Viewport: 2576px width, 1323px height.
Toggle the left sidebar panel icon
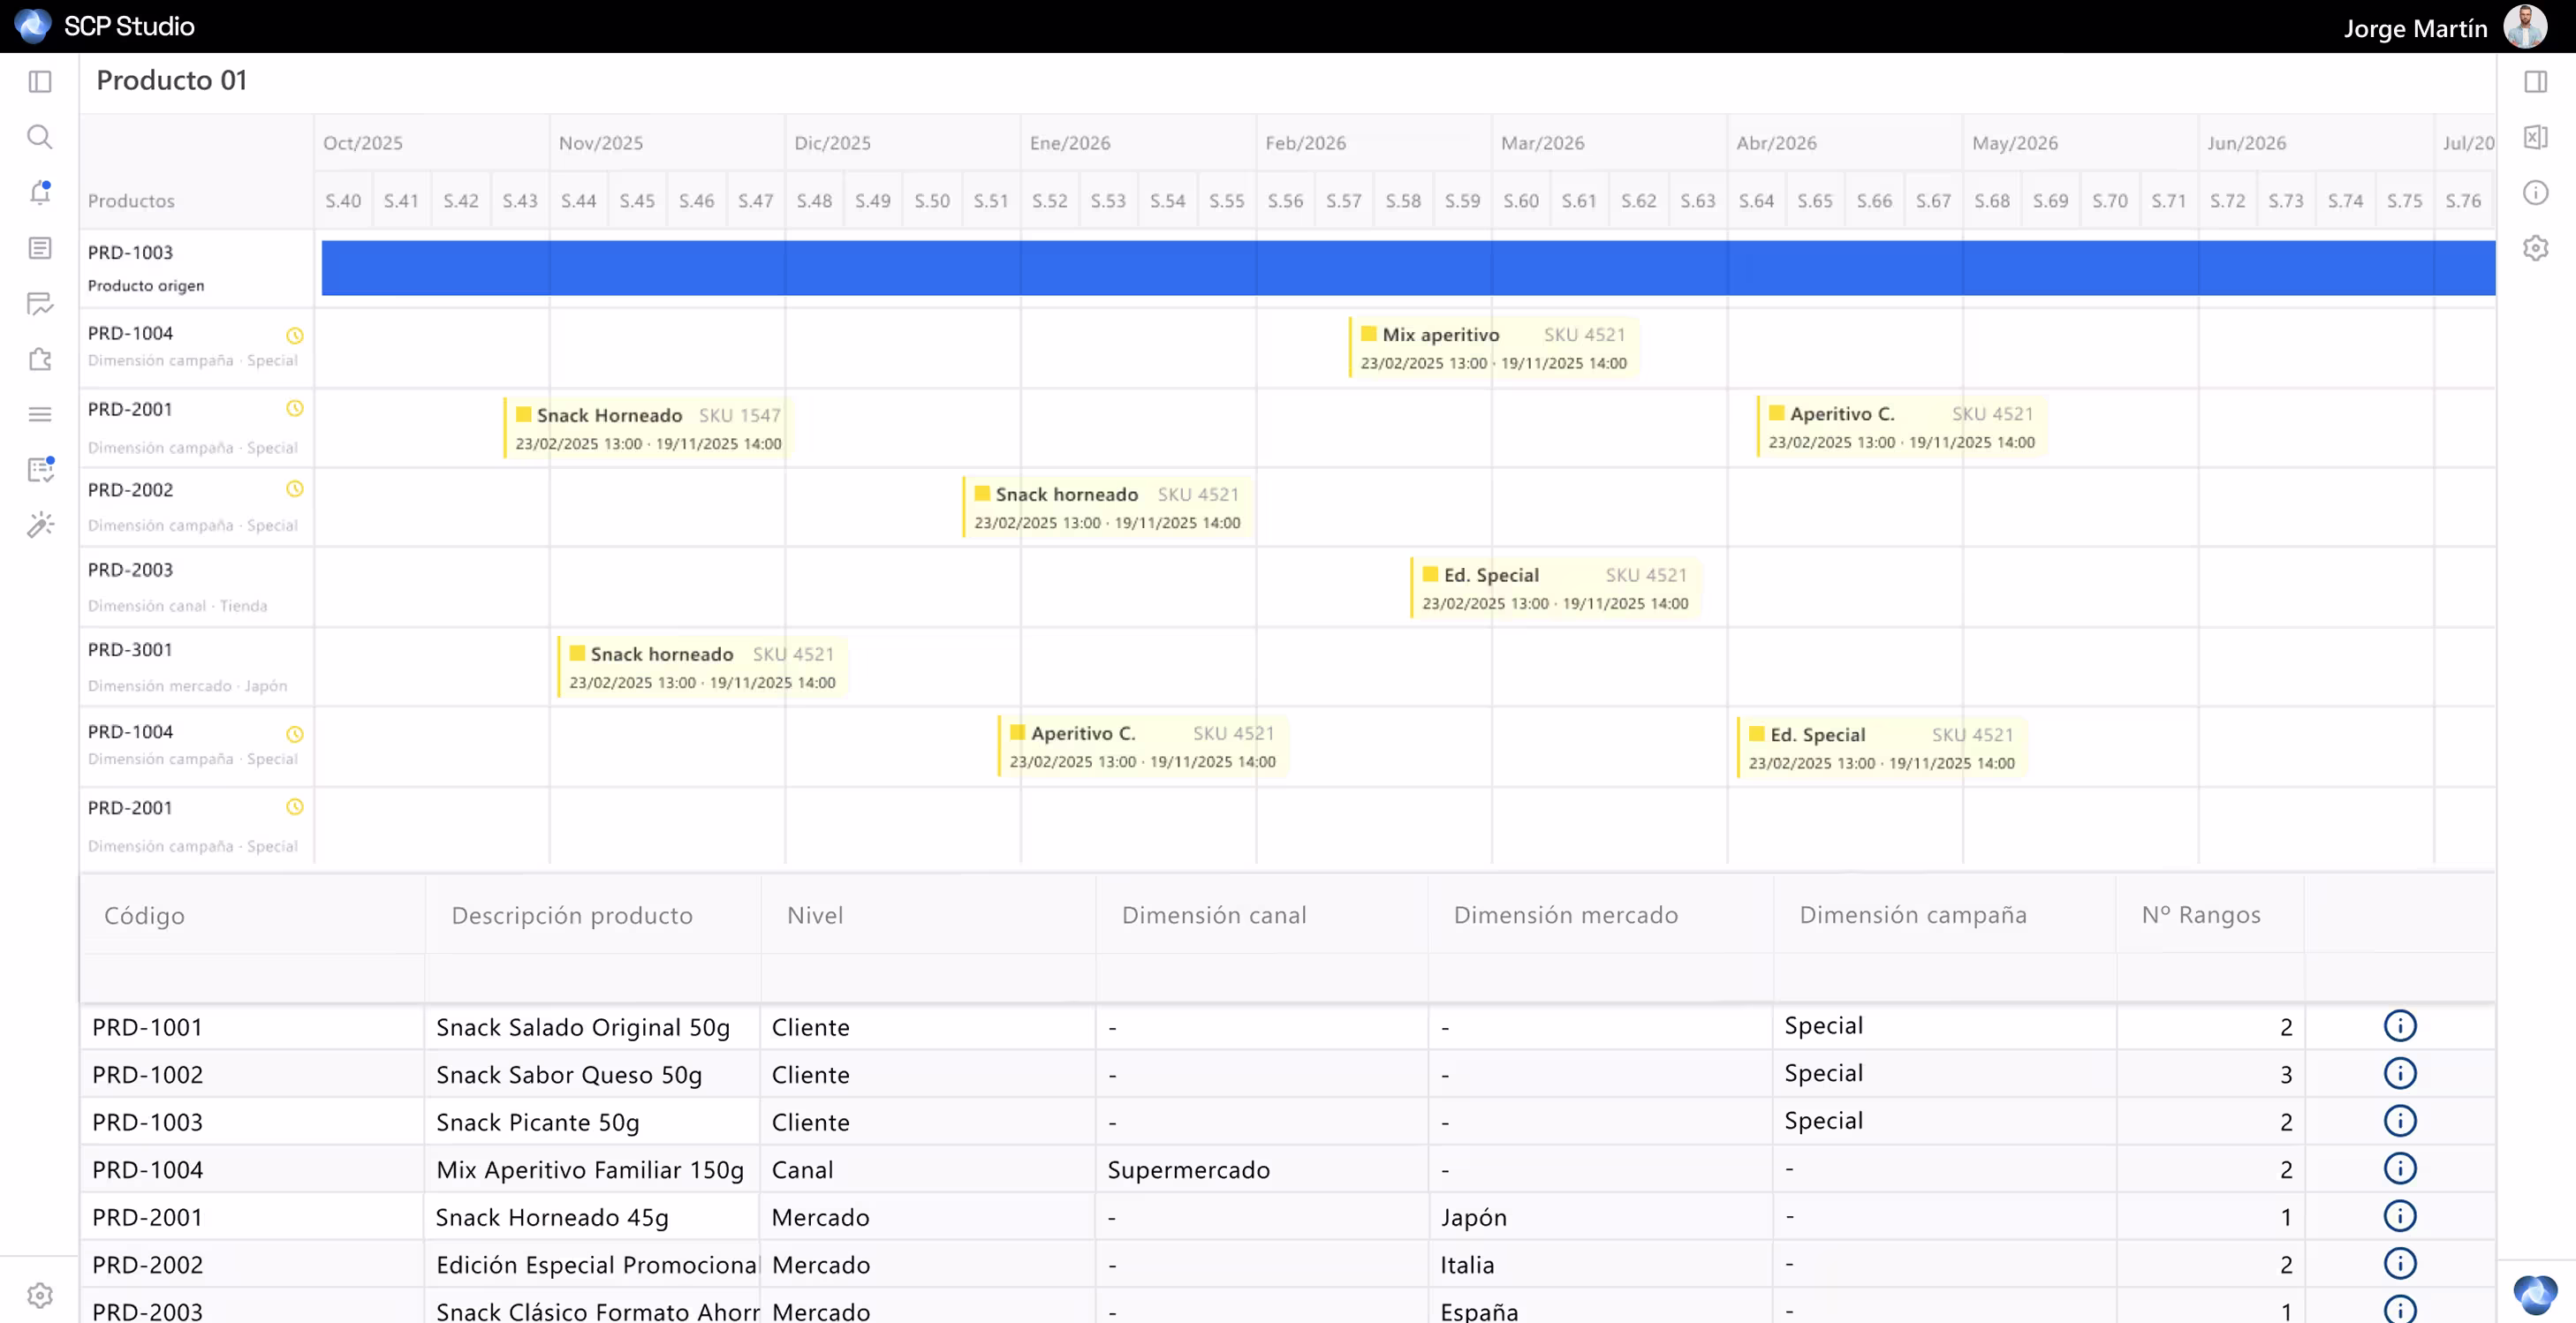pos(39,81)
